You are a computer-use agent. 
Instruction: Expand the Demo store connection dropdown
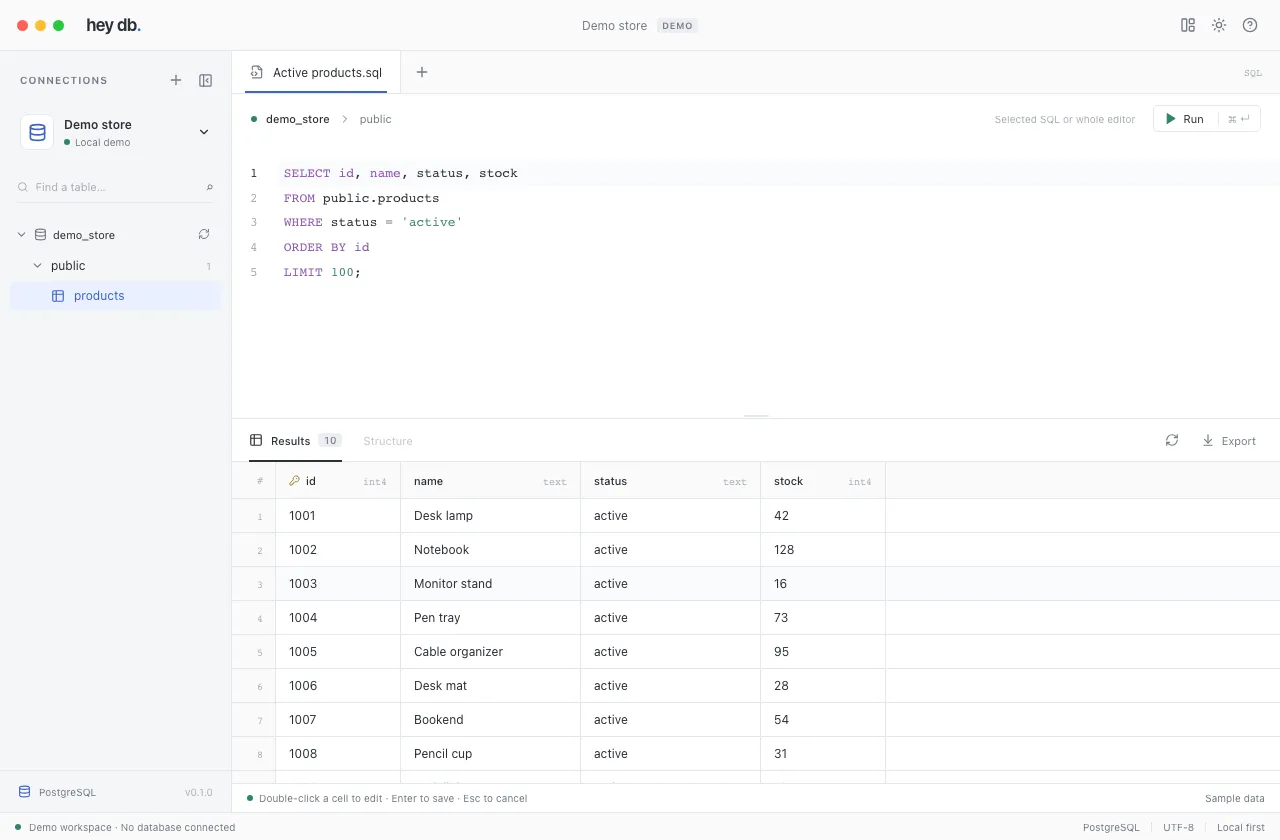[x=204, y=132]
